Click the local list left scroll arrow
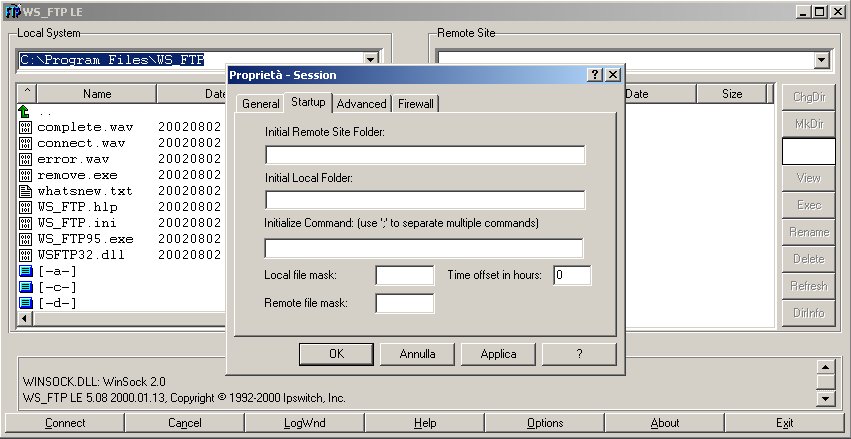Image resolution: width=851 pixels, height=439 pixels. click(x=24, y=319)
